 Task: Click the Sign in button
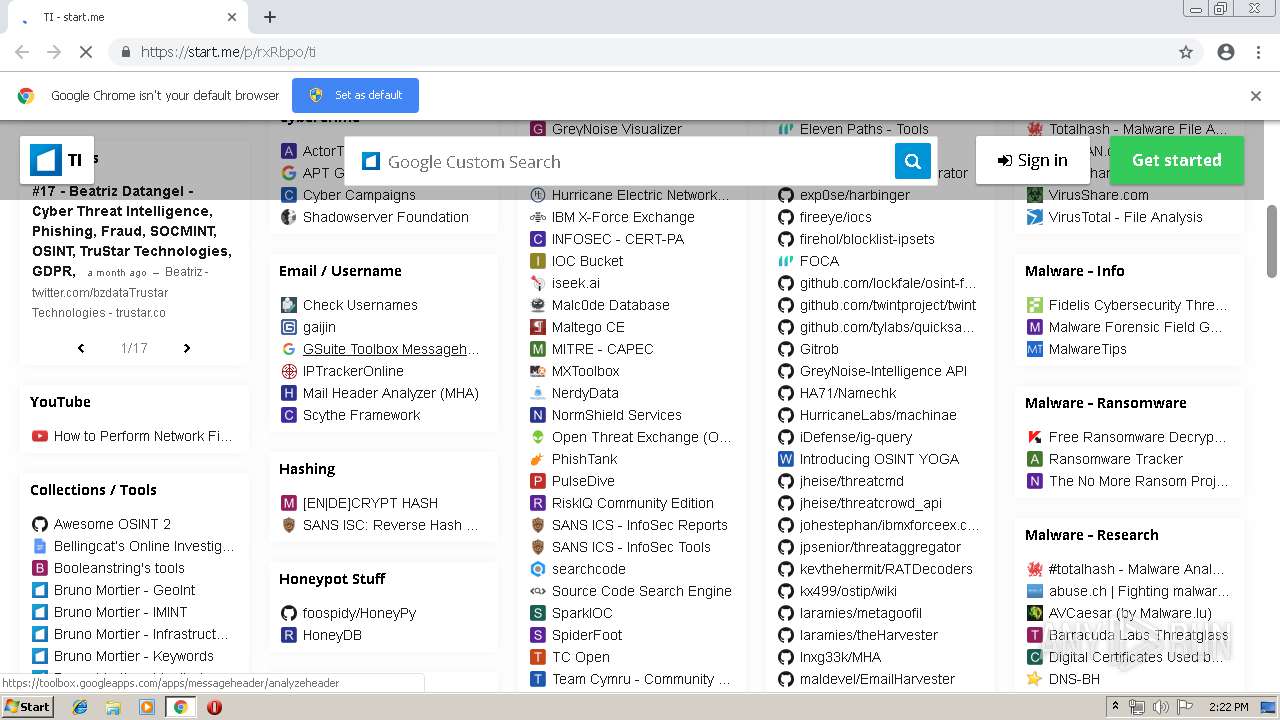coord(1032,160)
